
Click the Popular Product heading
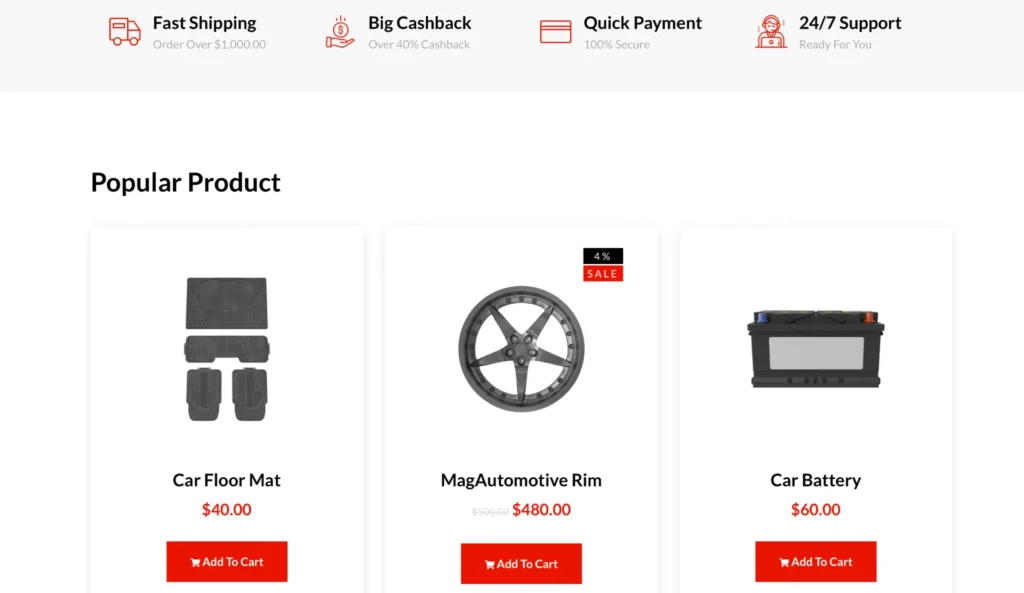pyautogui.click(x=185, y=182)
